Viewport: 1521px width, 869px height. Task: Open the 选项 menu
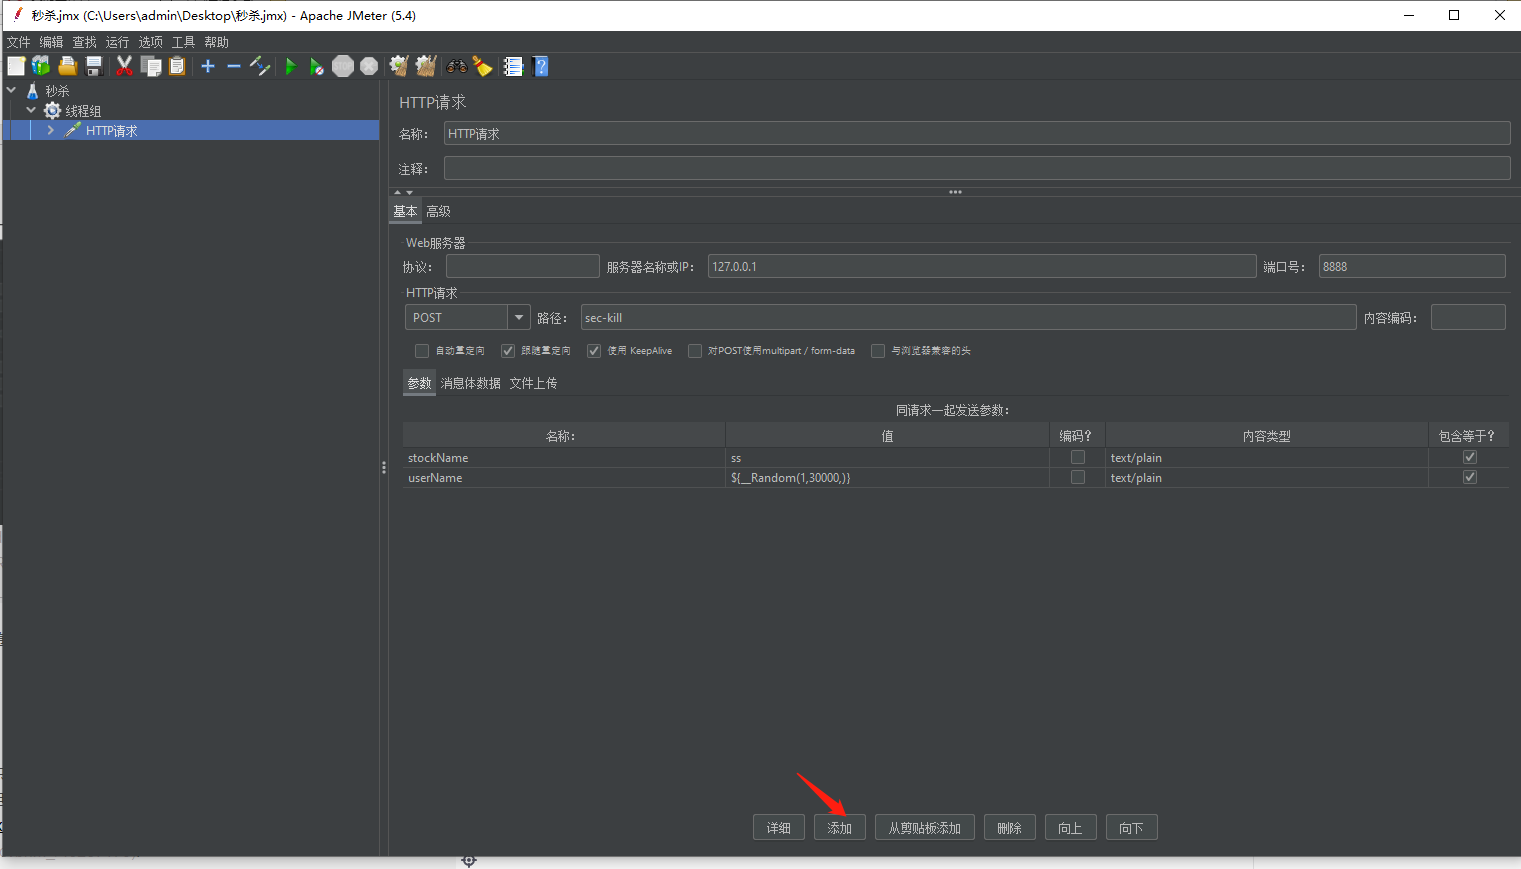point(150,42)
